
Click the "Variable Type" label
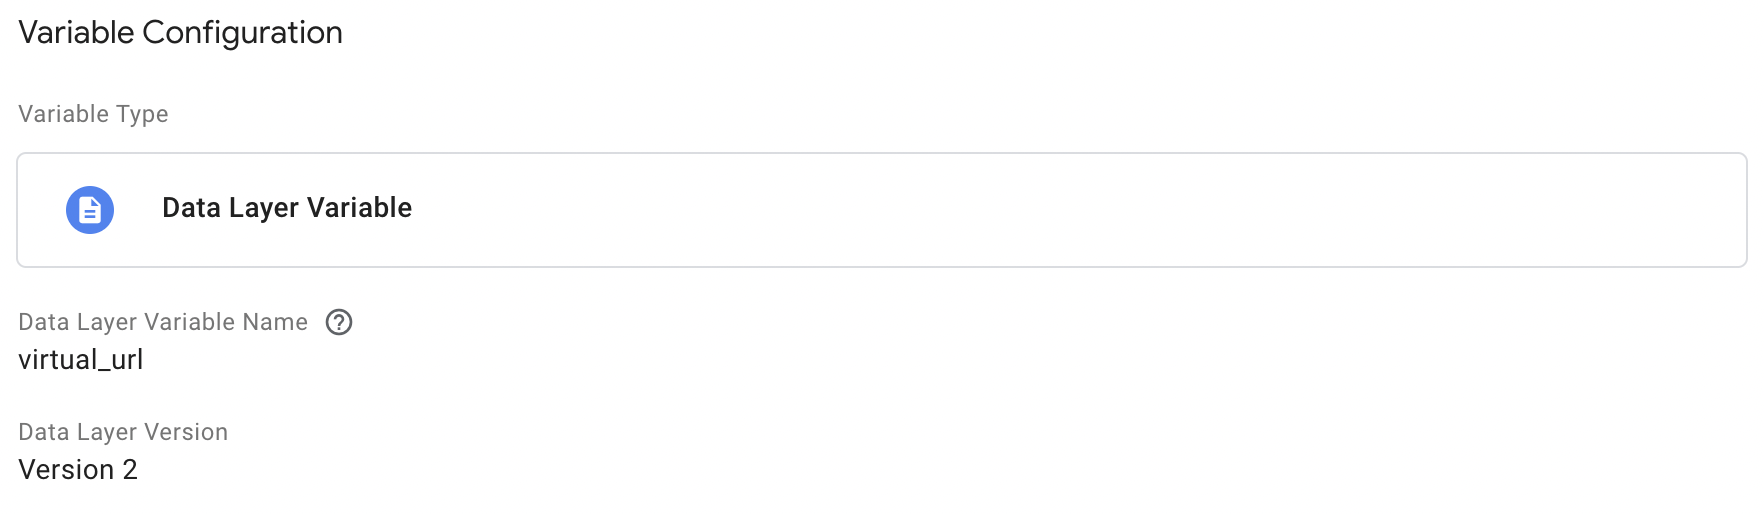tap(93, 114)
